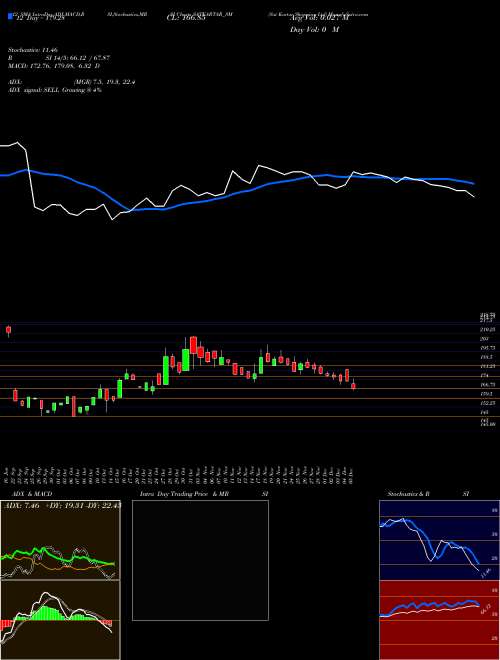Click the blue Stochastics chart panel
The height and width of the screenshot is (660, 500).
439,540
